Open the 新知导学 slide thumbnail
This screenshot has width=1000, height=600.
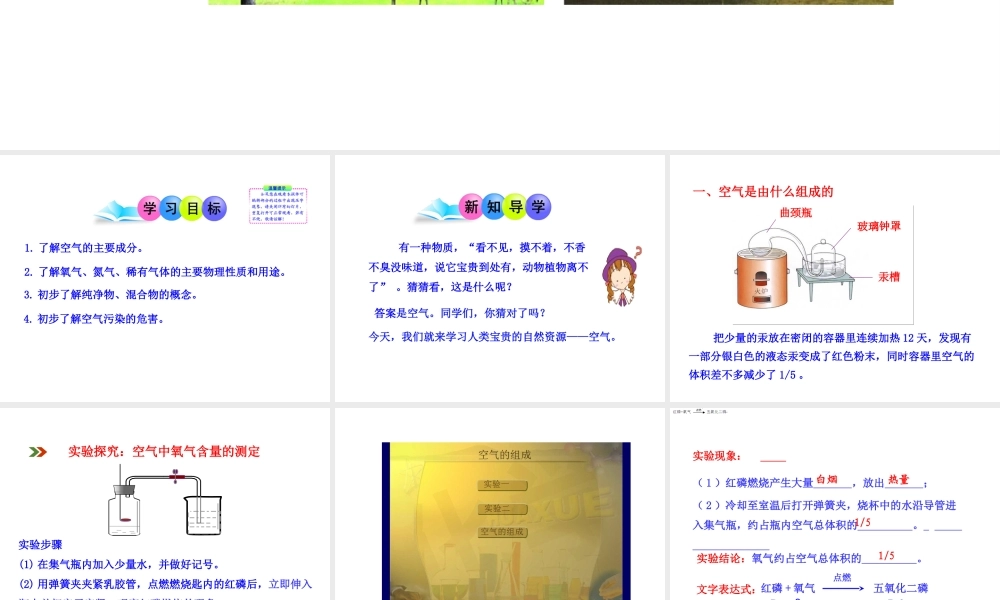tap(499, 278)
